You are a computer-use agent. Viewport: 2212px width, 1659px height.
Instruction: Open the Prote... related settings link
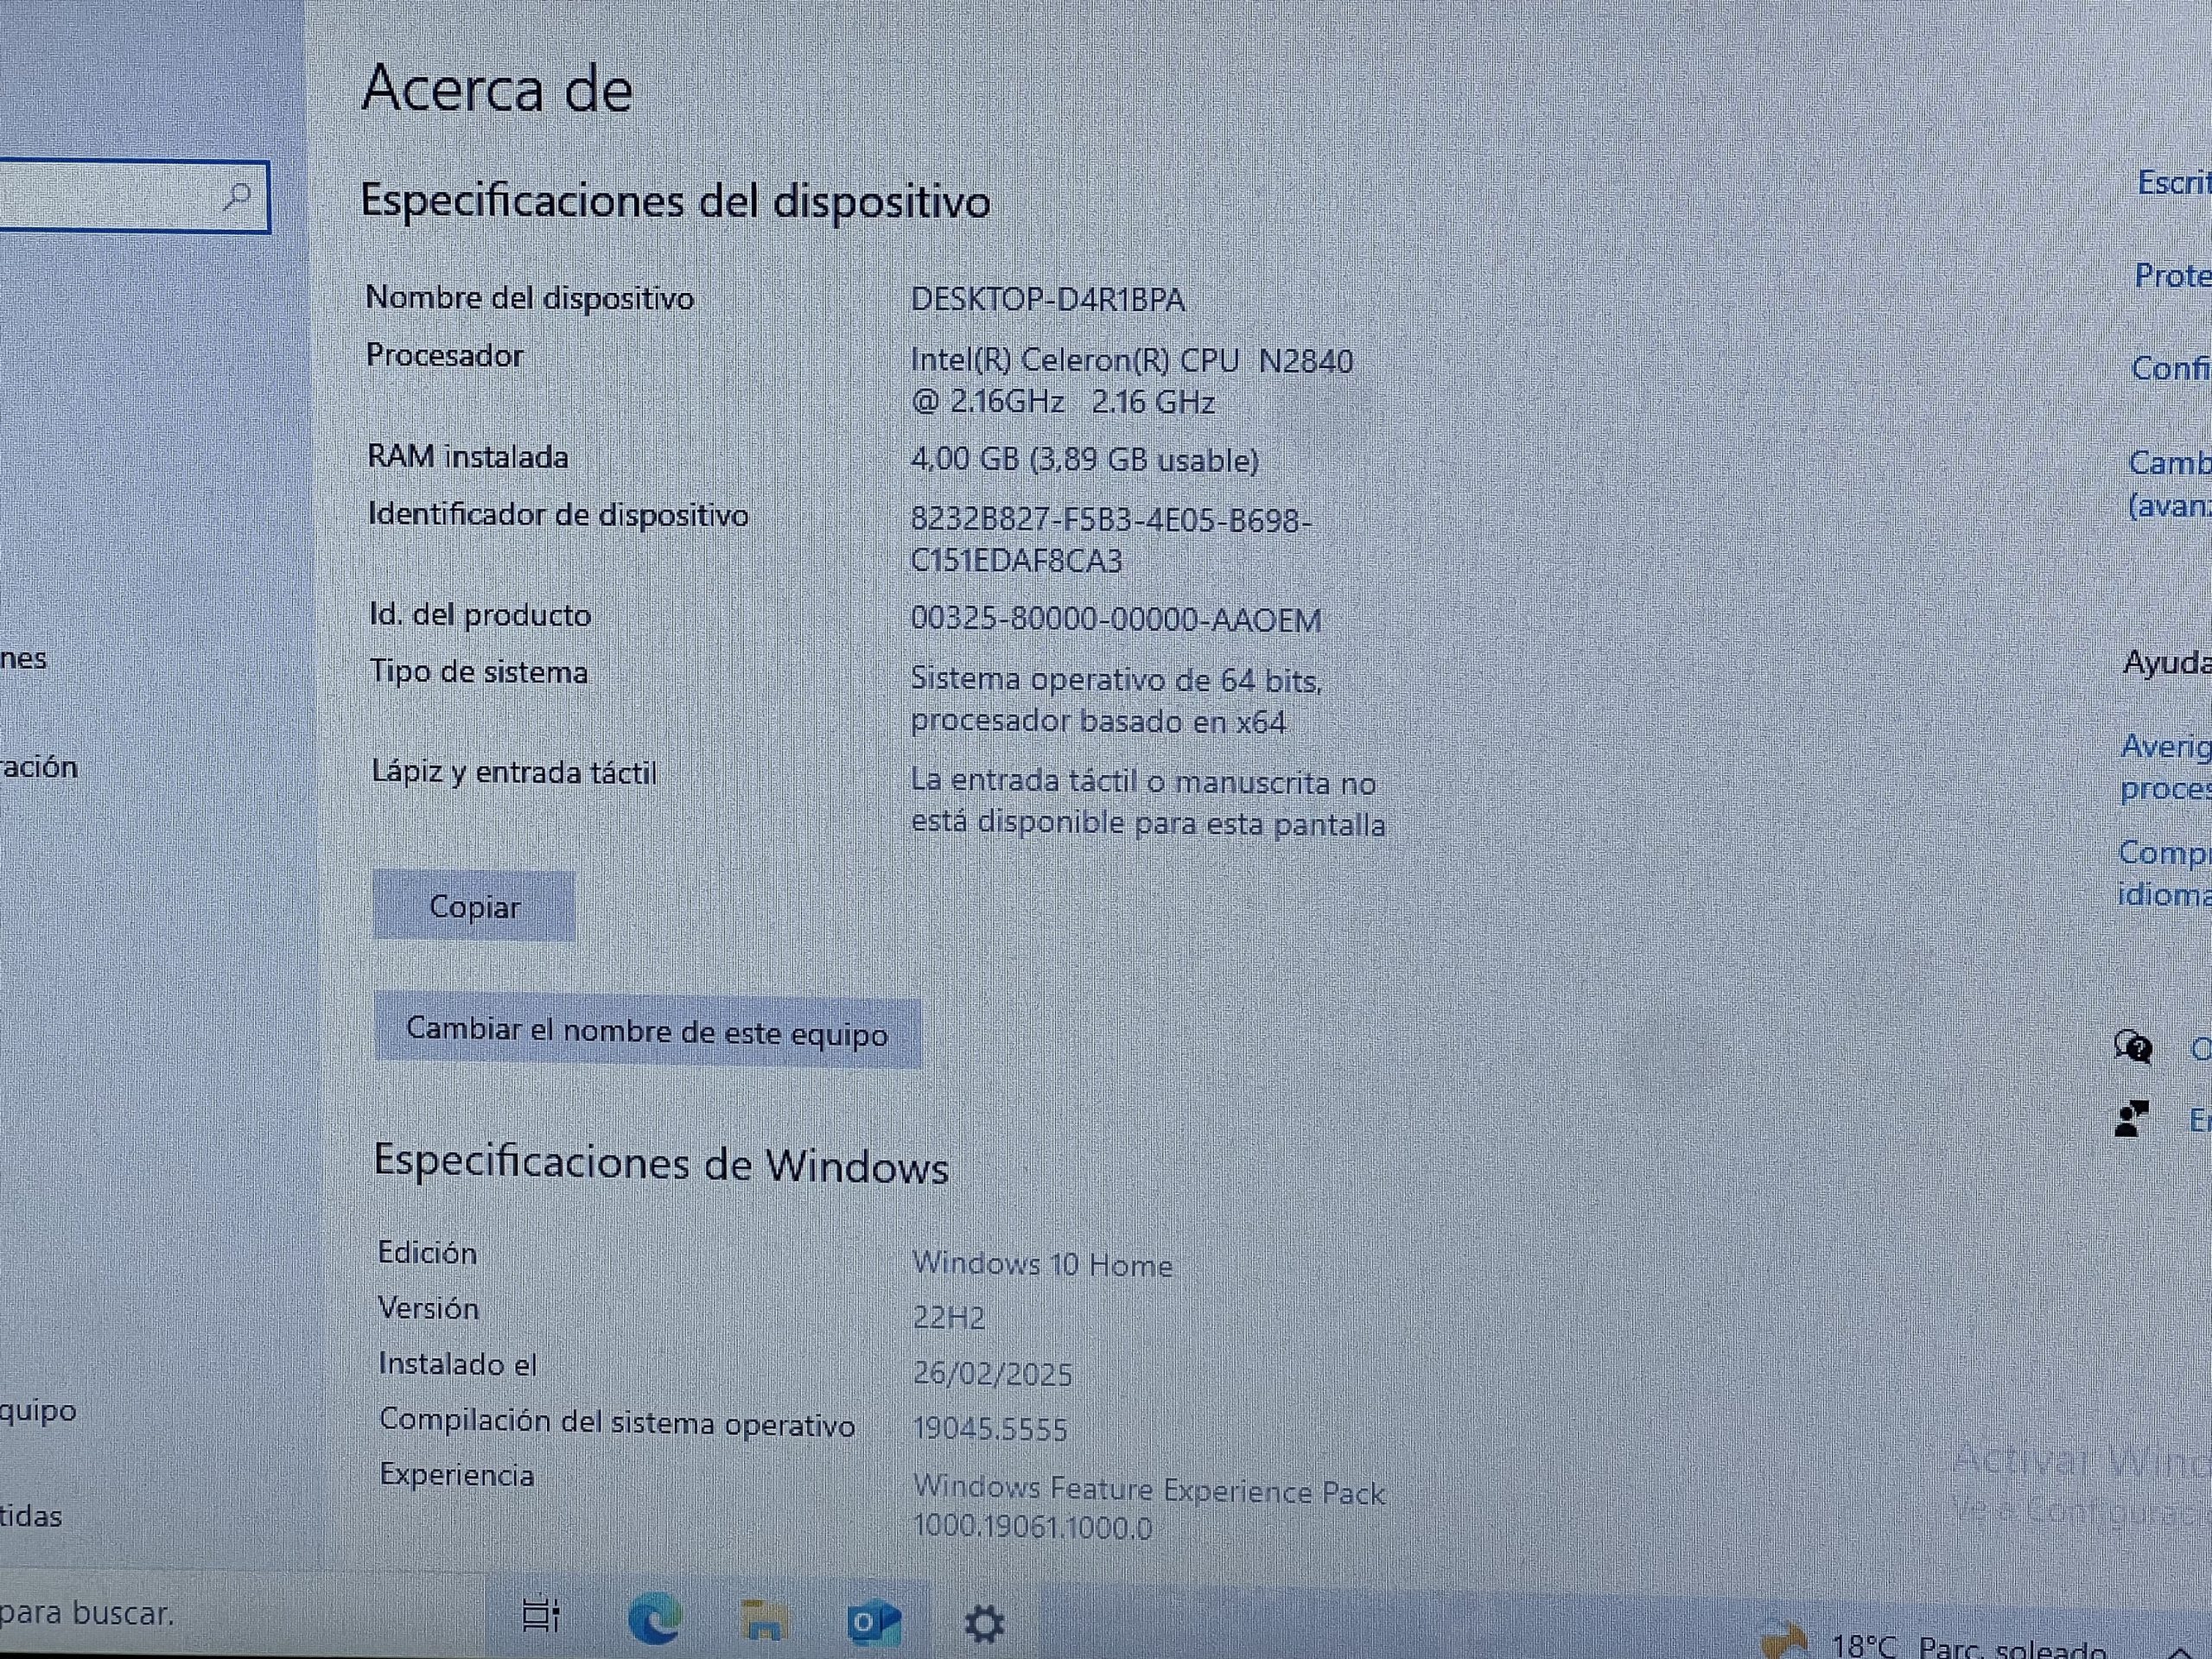(x=2171, y=276)
